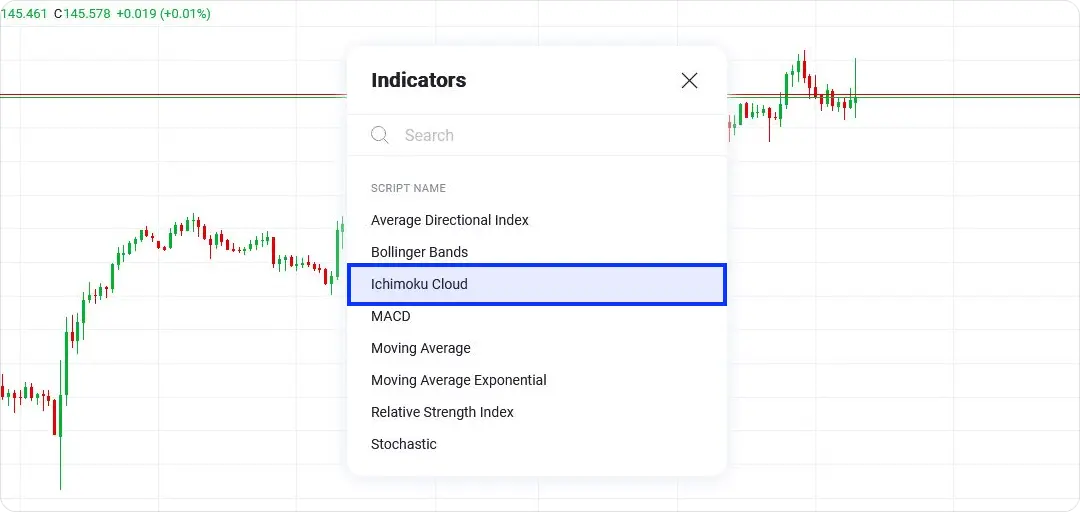Pick the Moving Average script
Screen dimensions: 1080x512
click(420, 348)
